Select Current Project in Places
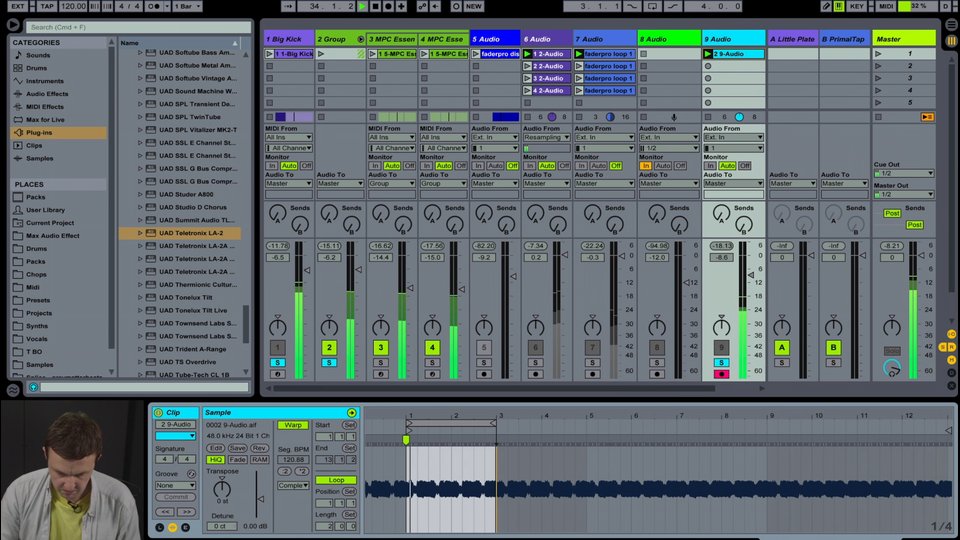The image size is (960, 540). pos(50,223)
